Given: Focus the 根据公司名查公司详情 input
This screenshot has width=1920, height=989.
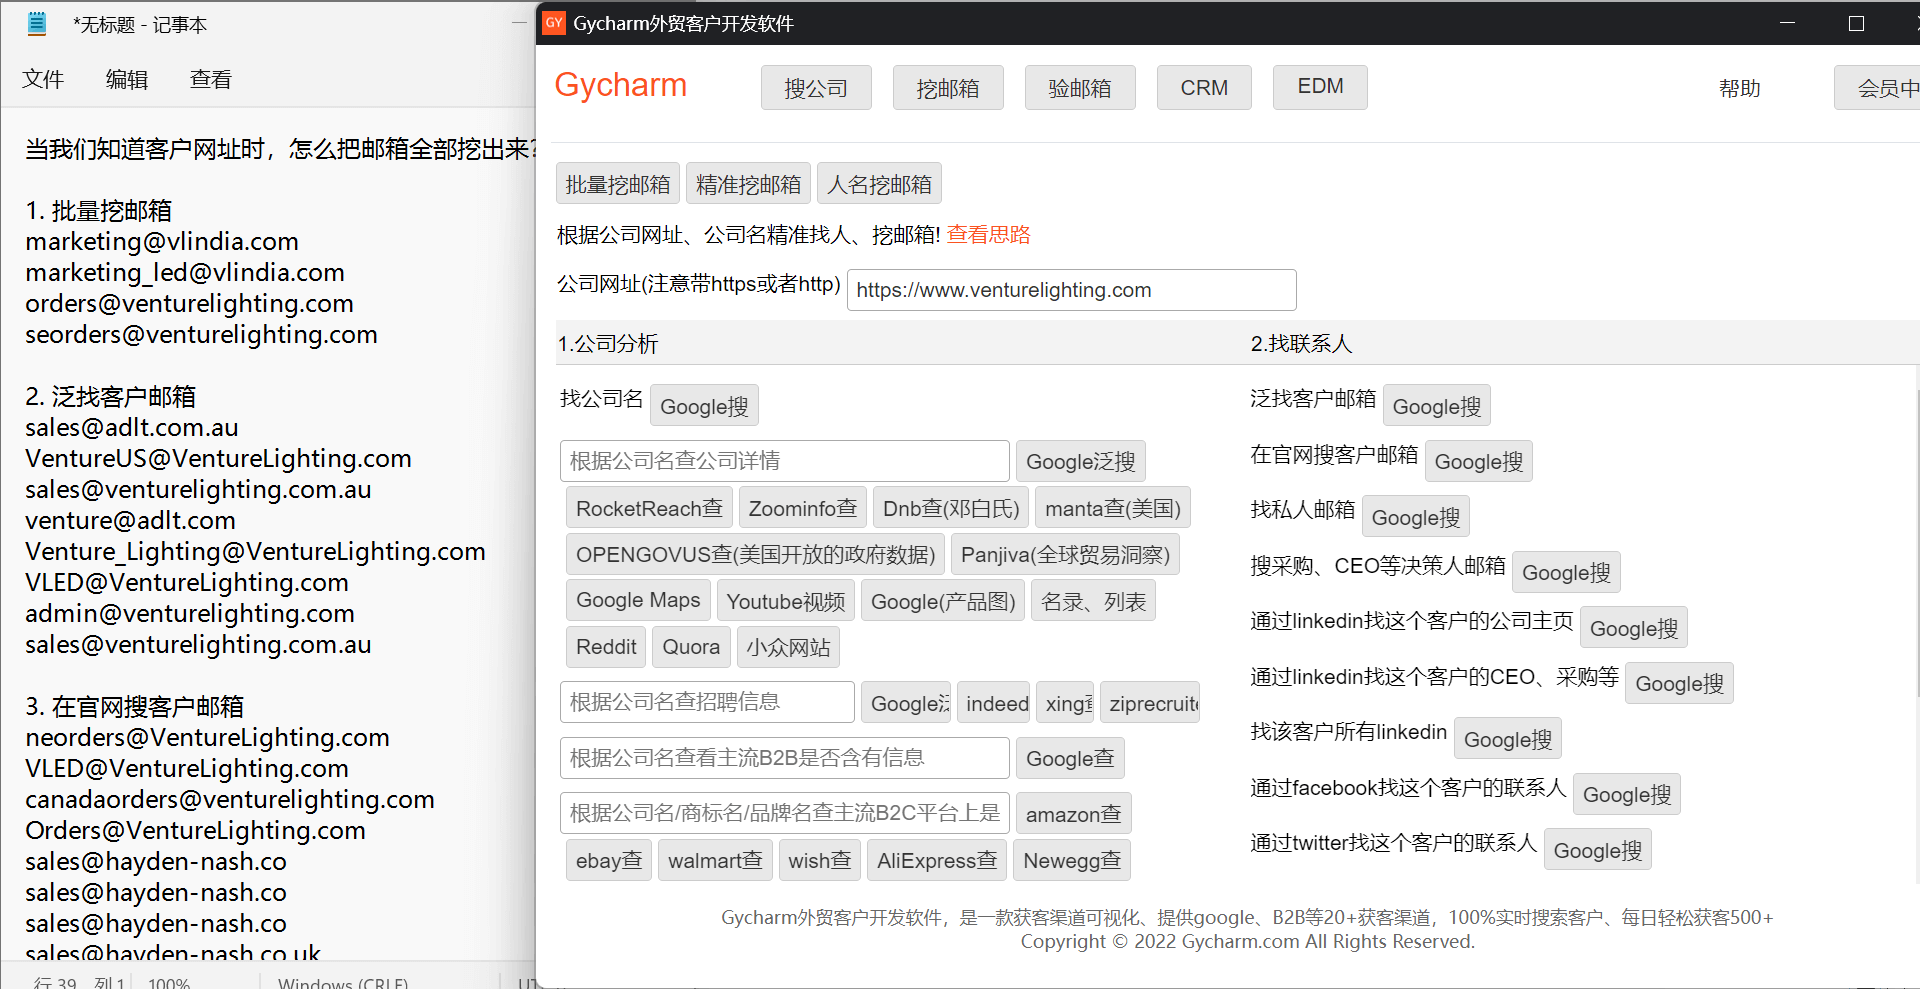Looking at the screenshot, I should coord(785,461).
